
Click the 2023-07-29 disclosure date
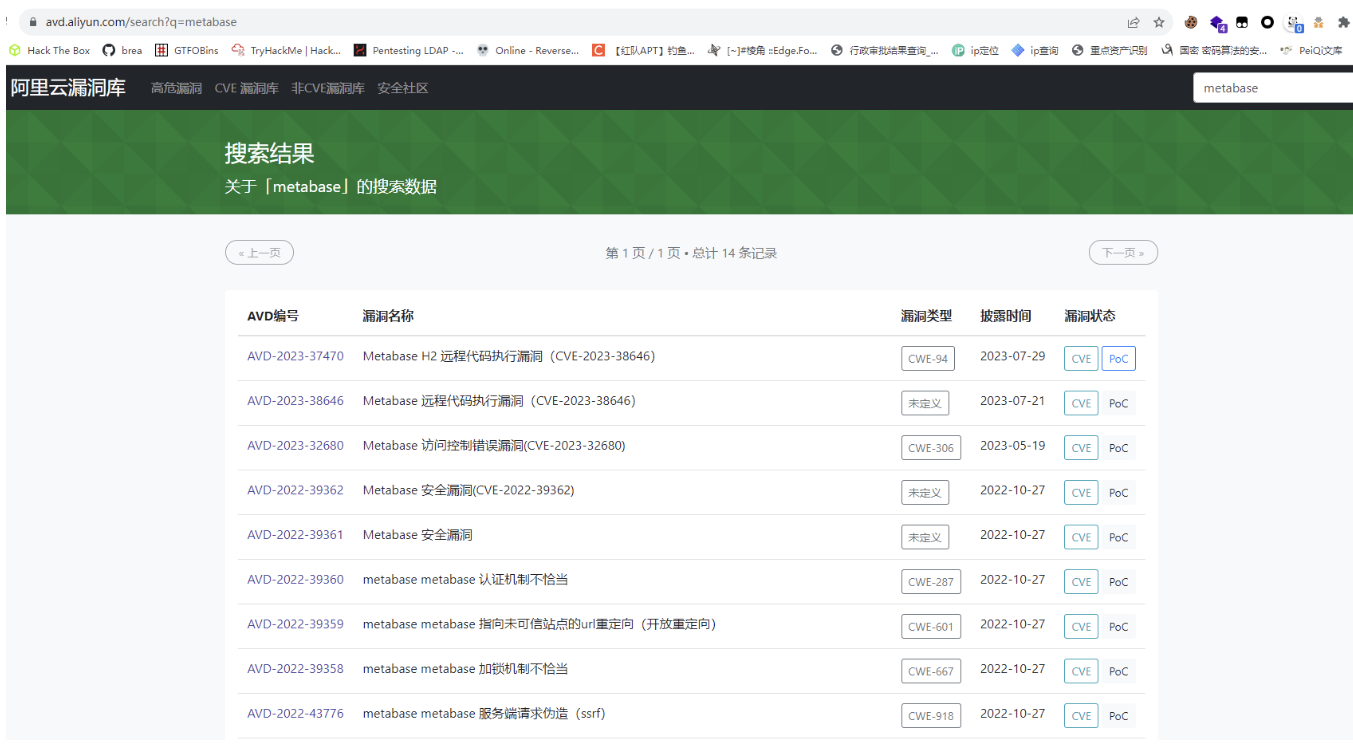tap(1012, 356)
